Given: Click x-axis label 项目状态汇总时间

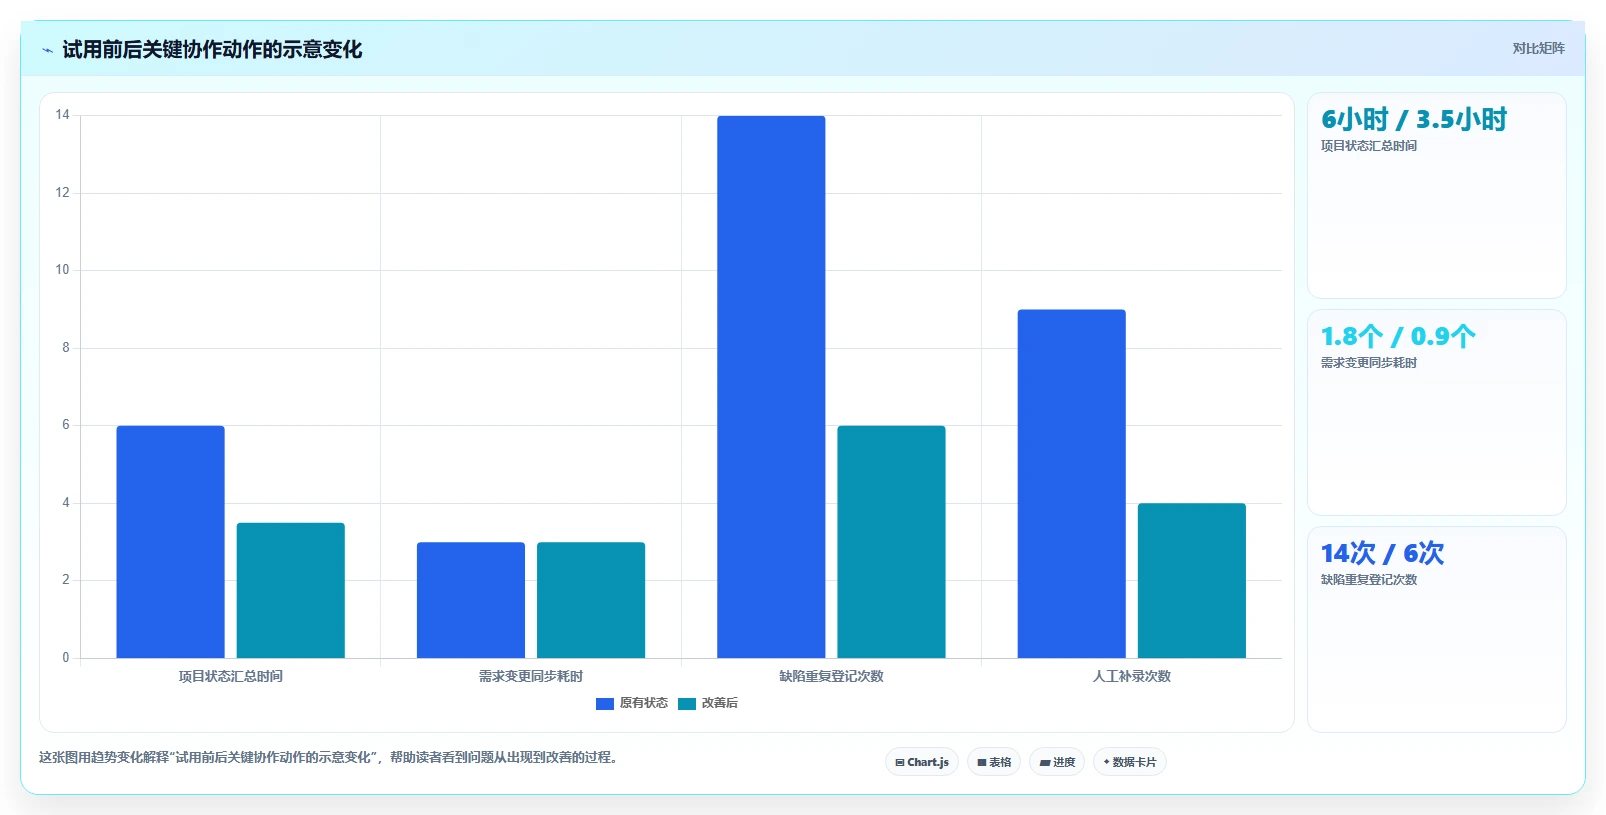Looking at the screenshot, I should click(x=231, y=677).
